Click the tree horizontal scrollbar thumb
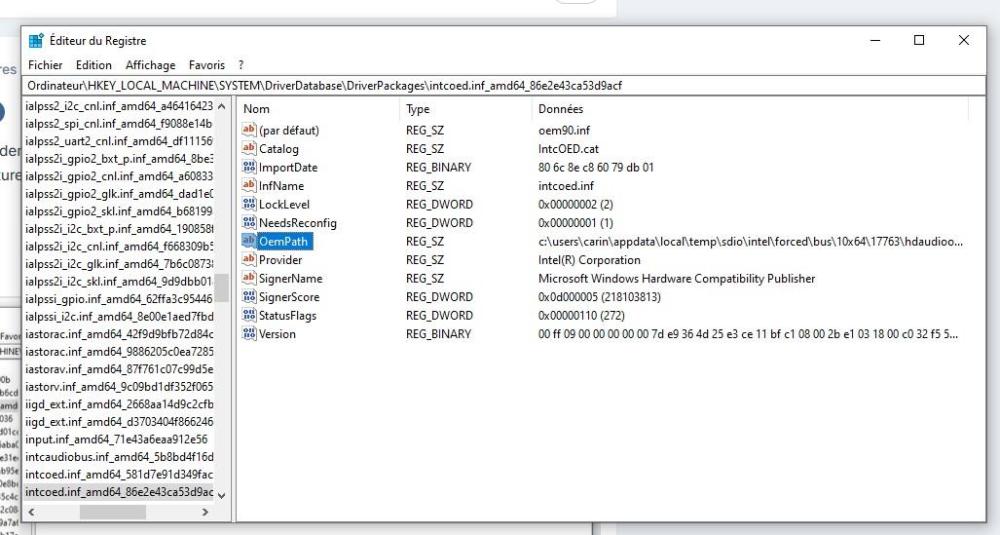1000x535 pixels. (x=112, y=512)
